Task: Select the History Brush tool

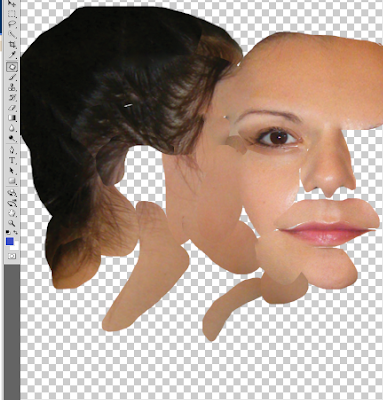Action: pyautogui.click(x=12, y=97)
